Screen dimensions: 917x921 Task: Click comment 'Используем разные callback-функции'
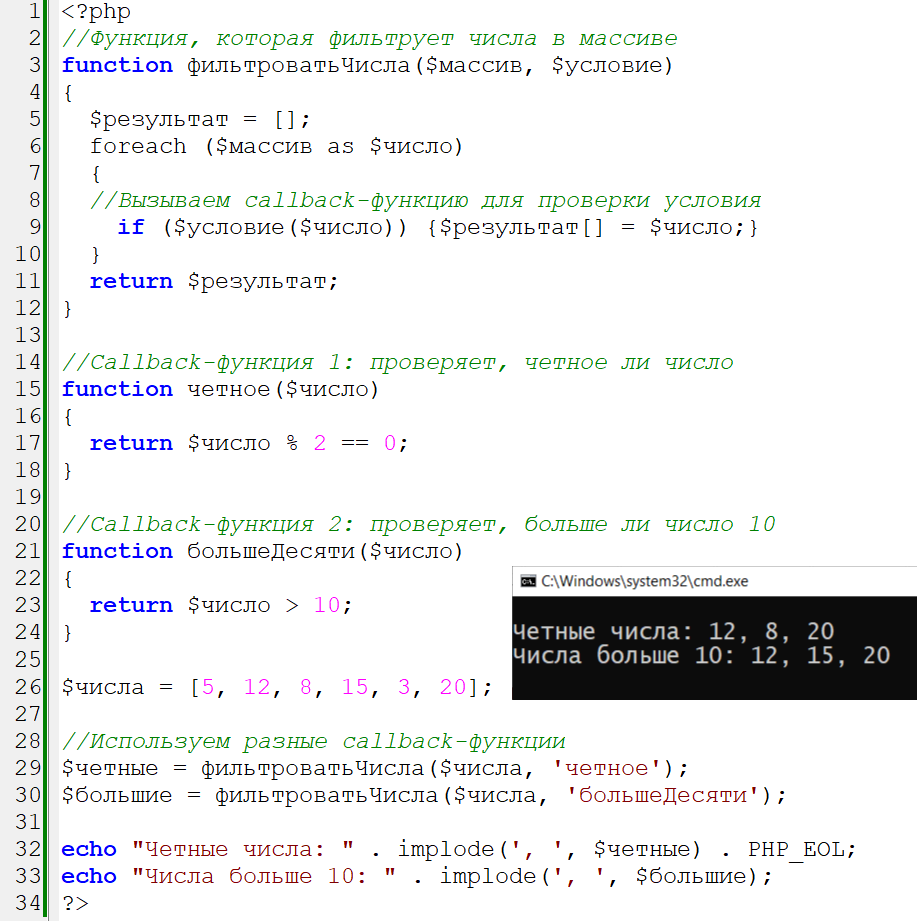tap(314, 741)
